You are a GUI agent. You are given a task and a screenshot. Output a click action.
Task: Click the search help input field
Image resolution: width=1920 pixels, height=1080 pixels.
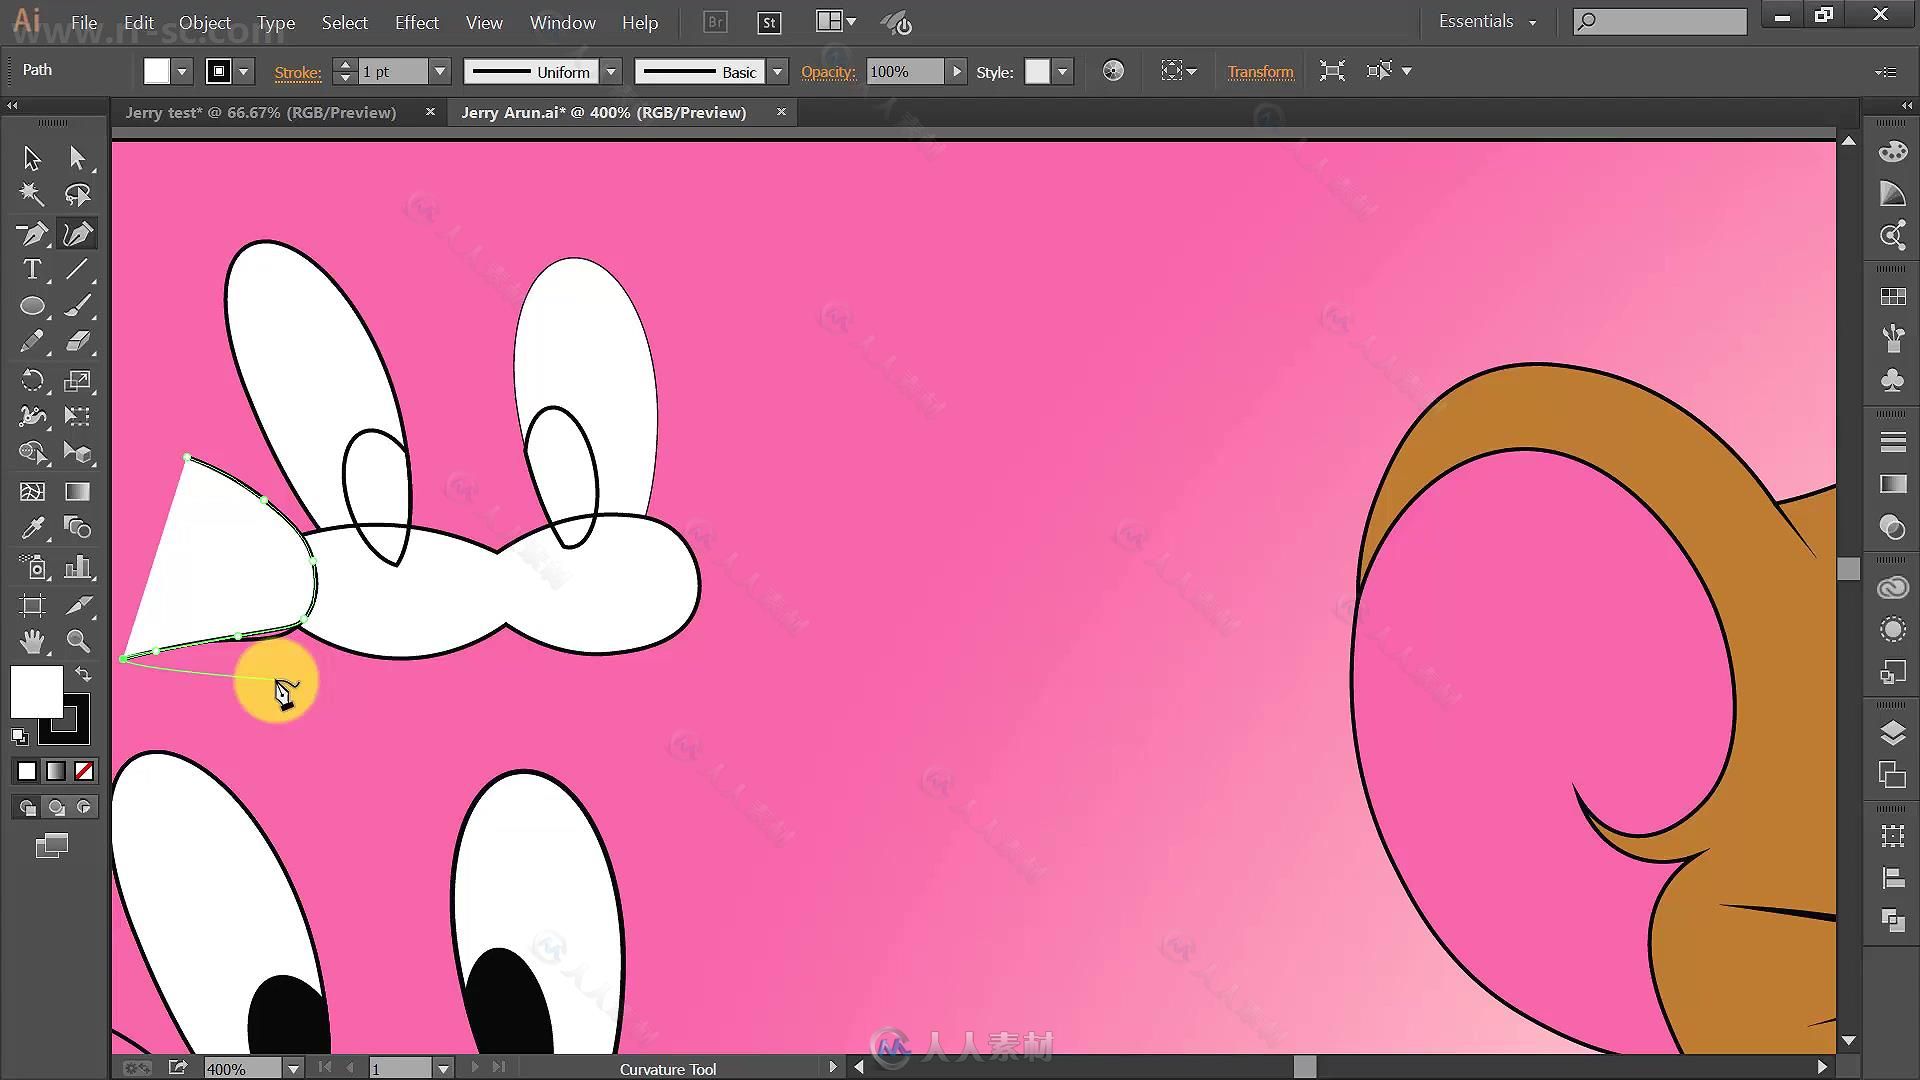[x=1660, y=21]
